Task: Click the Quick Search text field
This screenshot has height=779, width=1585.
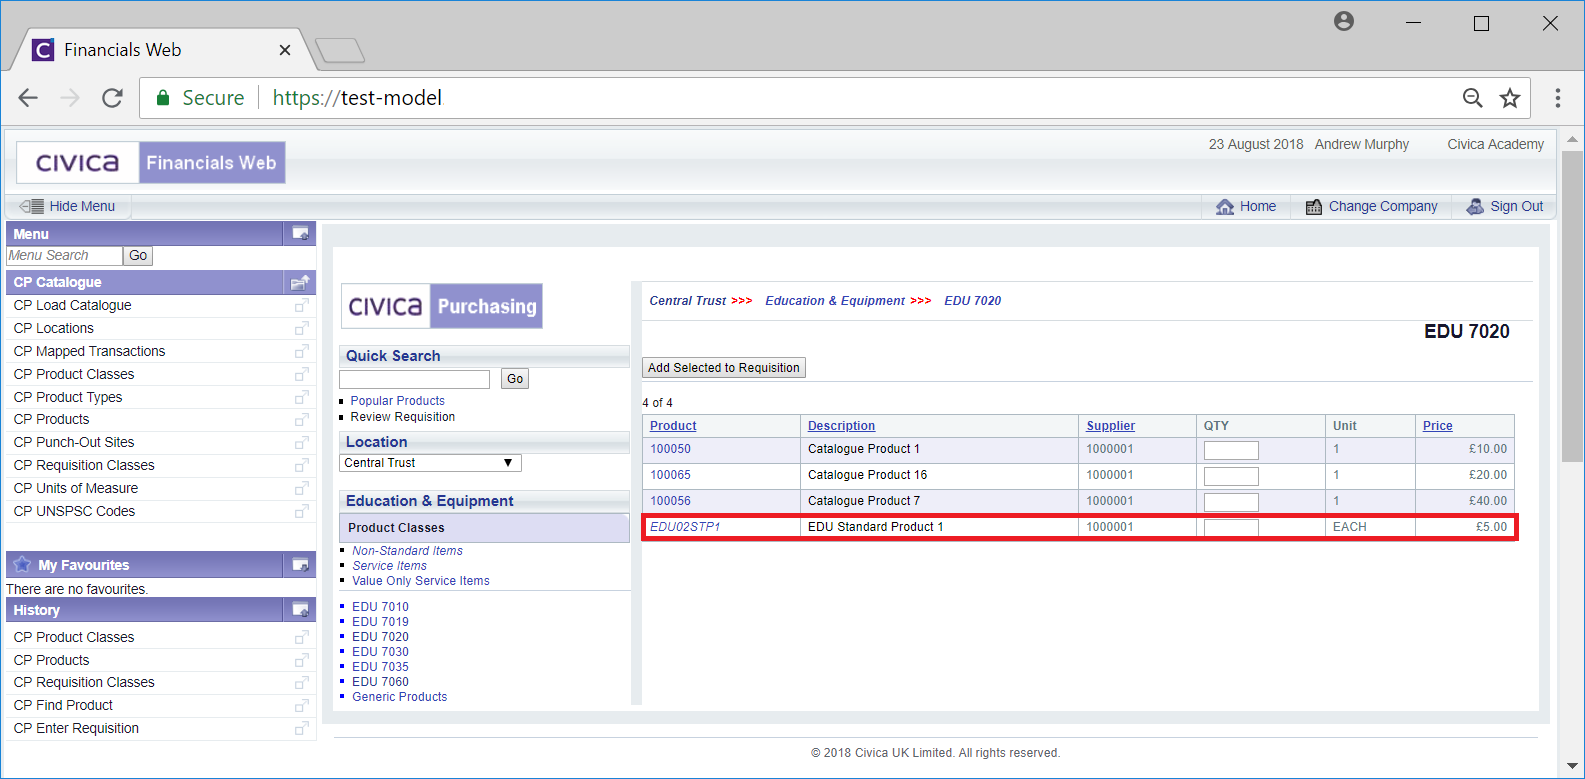Action: tap(414, 379)
